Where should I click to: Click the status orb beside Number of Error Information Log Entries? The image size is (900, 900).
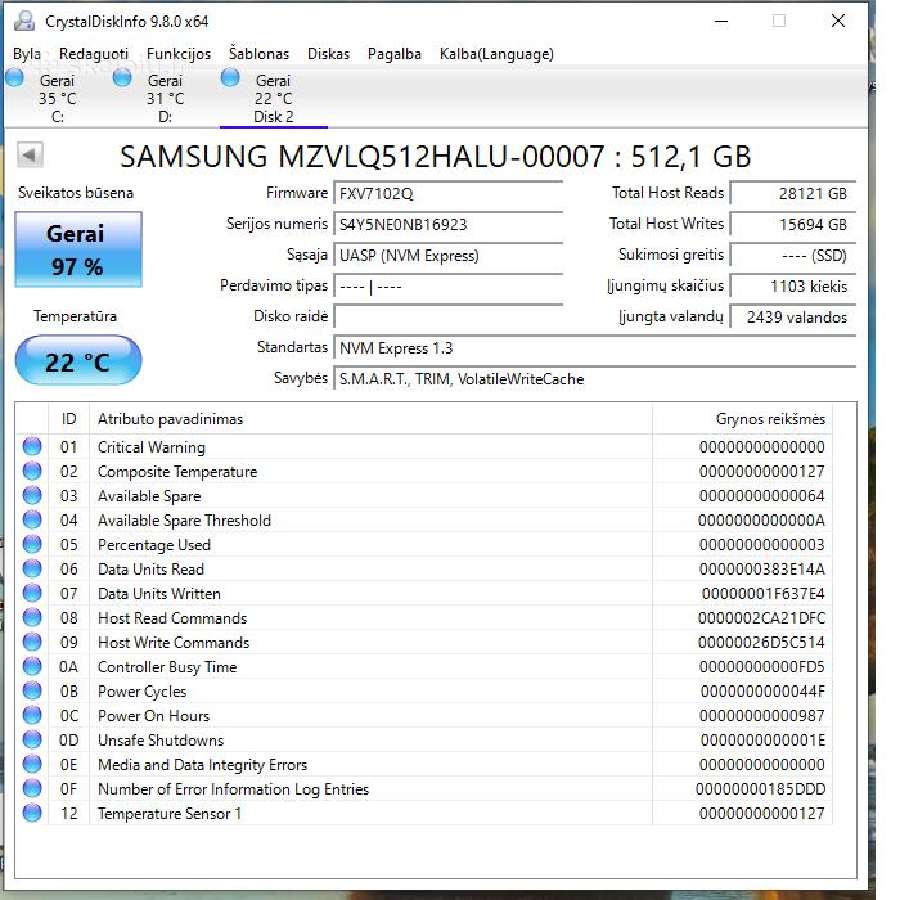(x=32, y=788)
